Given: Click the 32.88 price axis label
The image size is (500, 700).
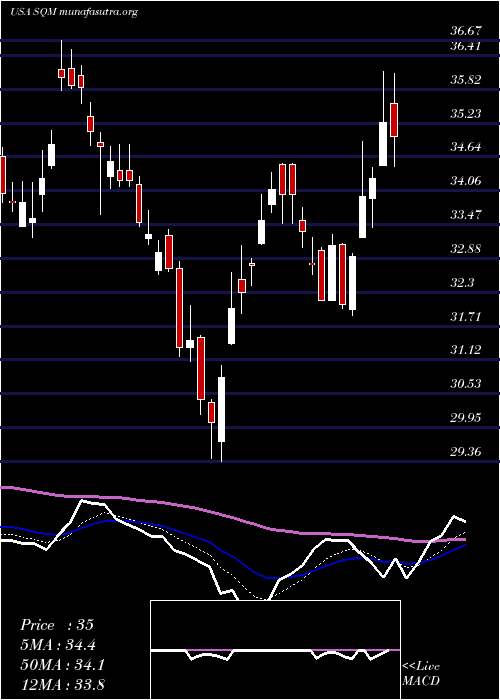Looking at the screenshot, I should coord(466,249).
